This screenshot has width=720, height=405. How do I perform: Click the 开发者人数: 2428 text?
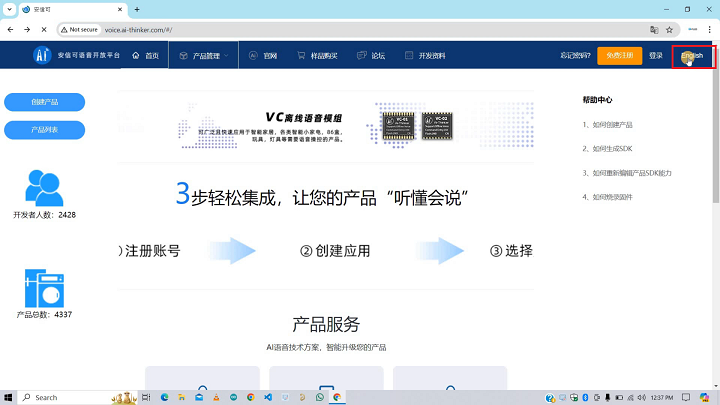pyautogui.click(x=45, y=215)
